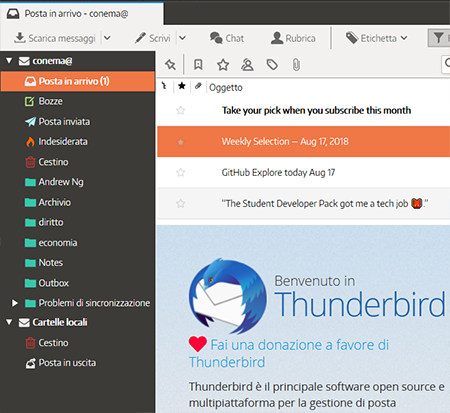Filter by starred messages in quick filter

pyautogui.click(x=223, y=65)
